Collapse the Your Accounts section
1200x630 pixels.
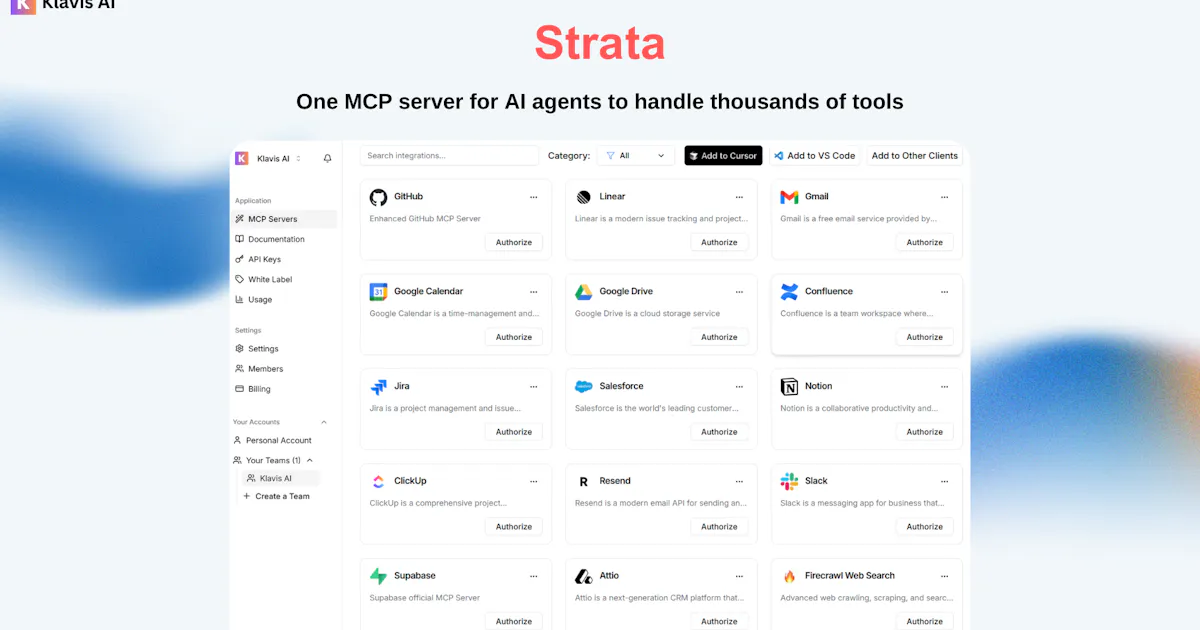pos(323,422)
